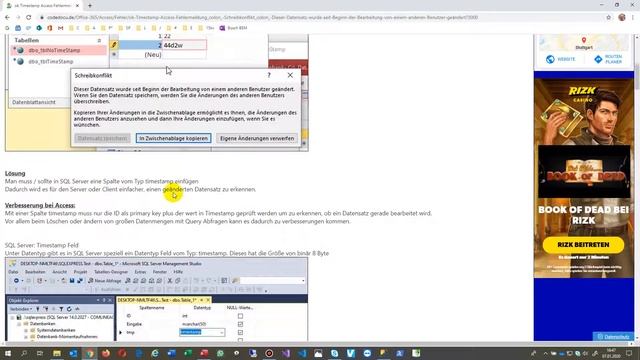Open the Extras menu in SSMS
This screenshot has height=360, width=640.
click(140, 272)
